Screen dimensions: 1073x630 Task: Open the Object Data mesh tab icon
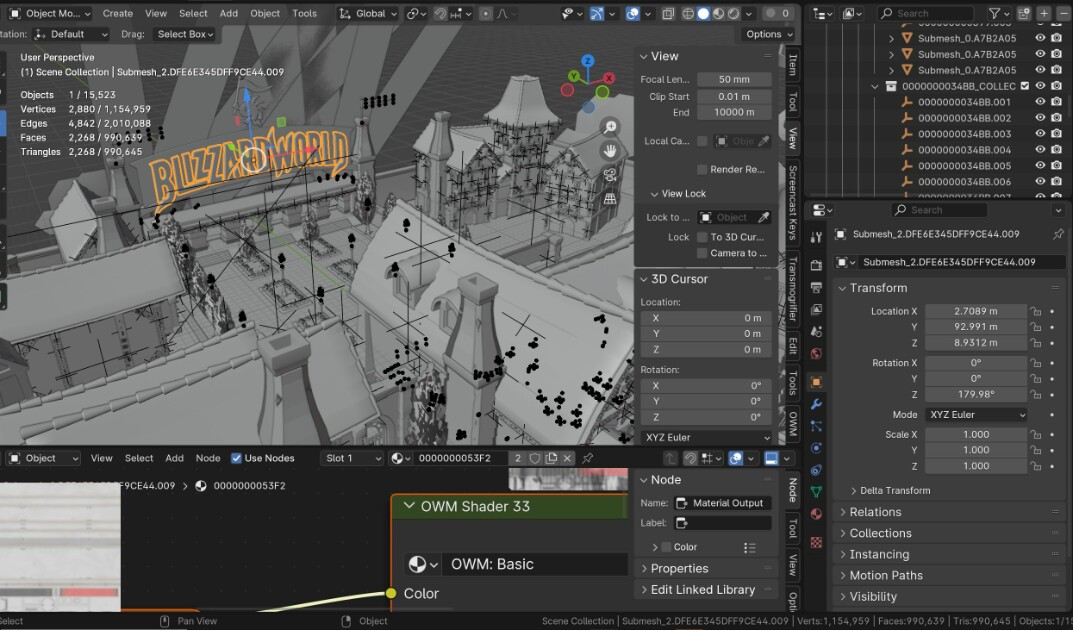(816, 492)
